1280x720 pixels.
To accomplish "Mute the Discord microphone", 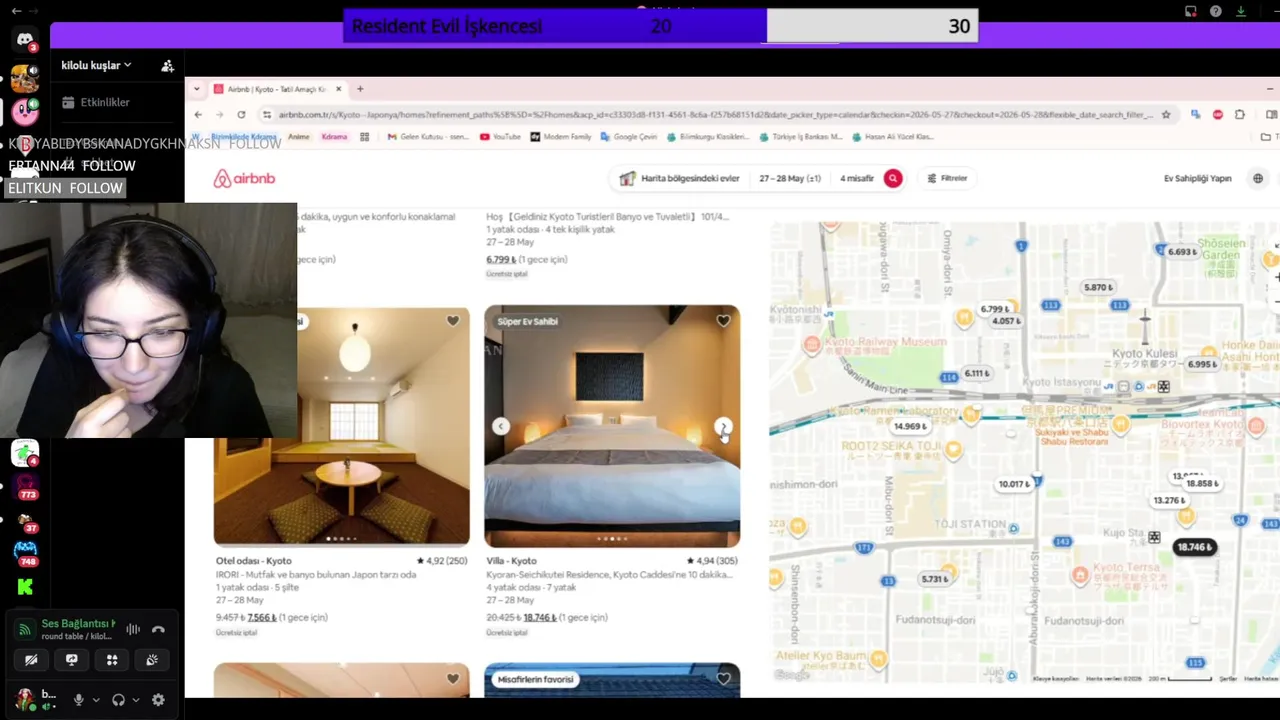I will 78,700.
